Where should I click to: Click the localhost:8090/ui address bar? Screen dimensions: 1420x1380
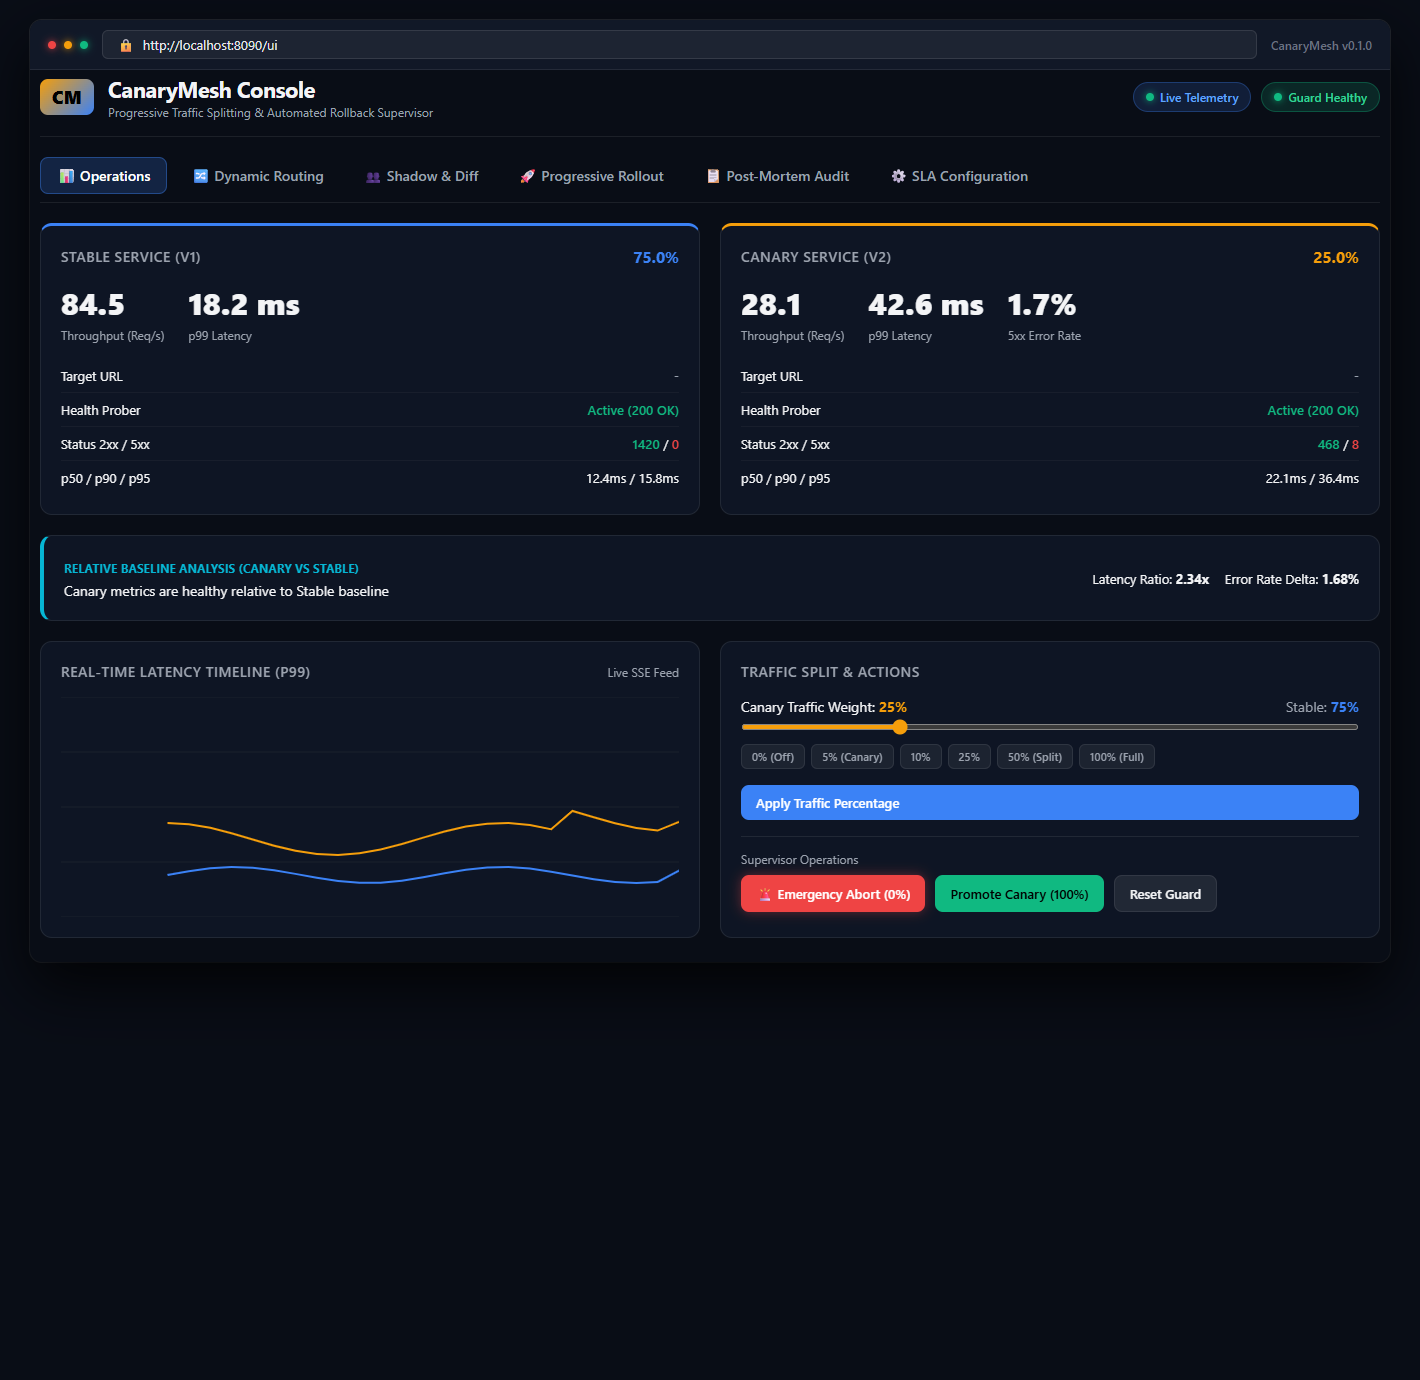pos(679,45)
